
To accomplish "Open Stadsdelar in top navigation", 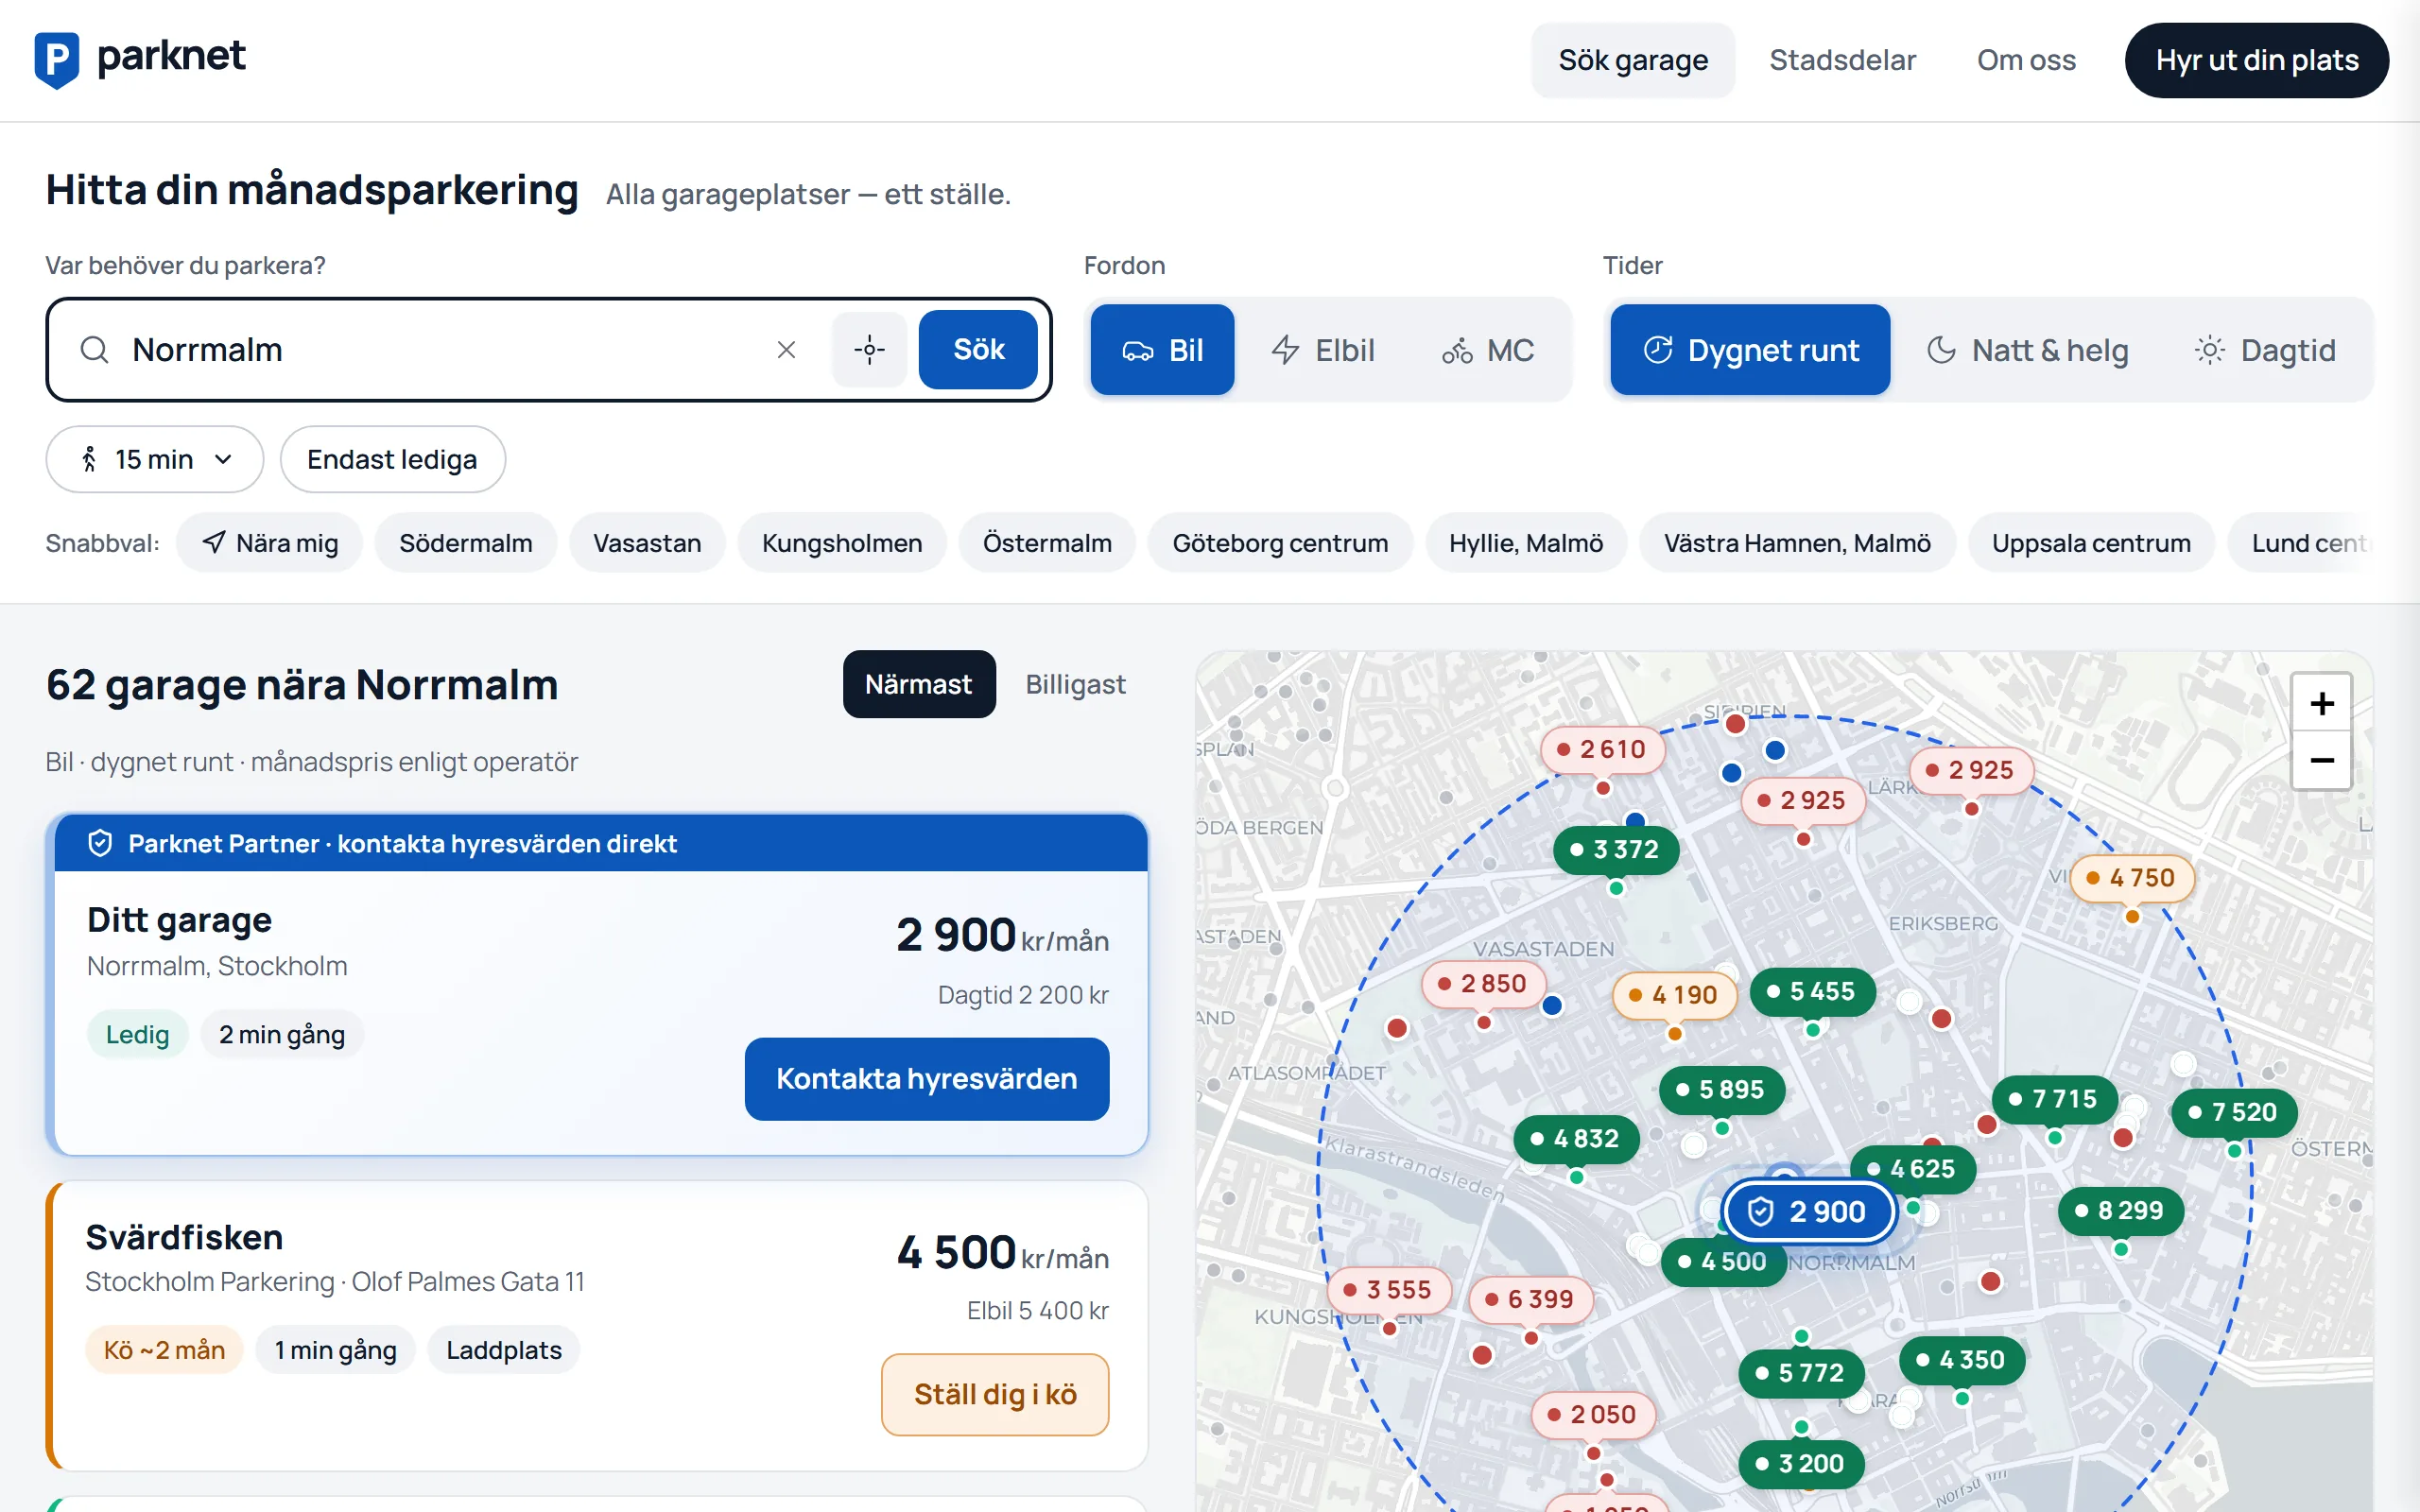I will [x=1842, y=60].
